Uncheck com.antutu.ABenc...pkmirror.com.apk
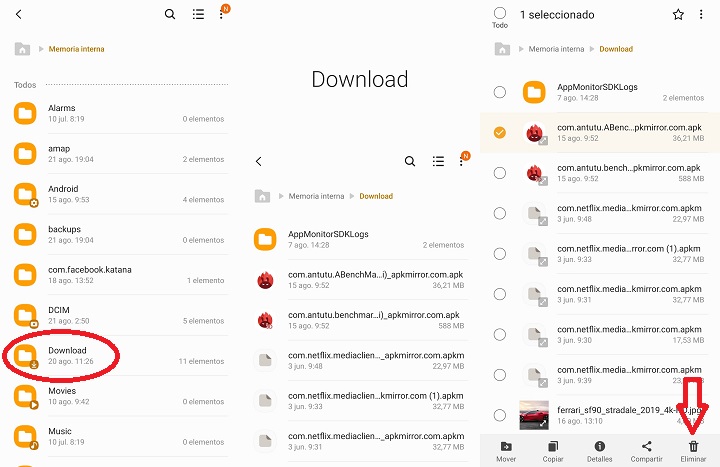720x467 pixels. pos(500,133)
